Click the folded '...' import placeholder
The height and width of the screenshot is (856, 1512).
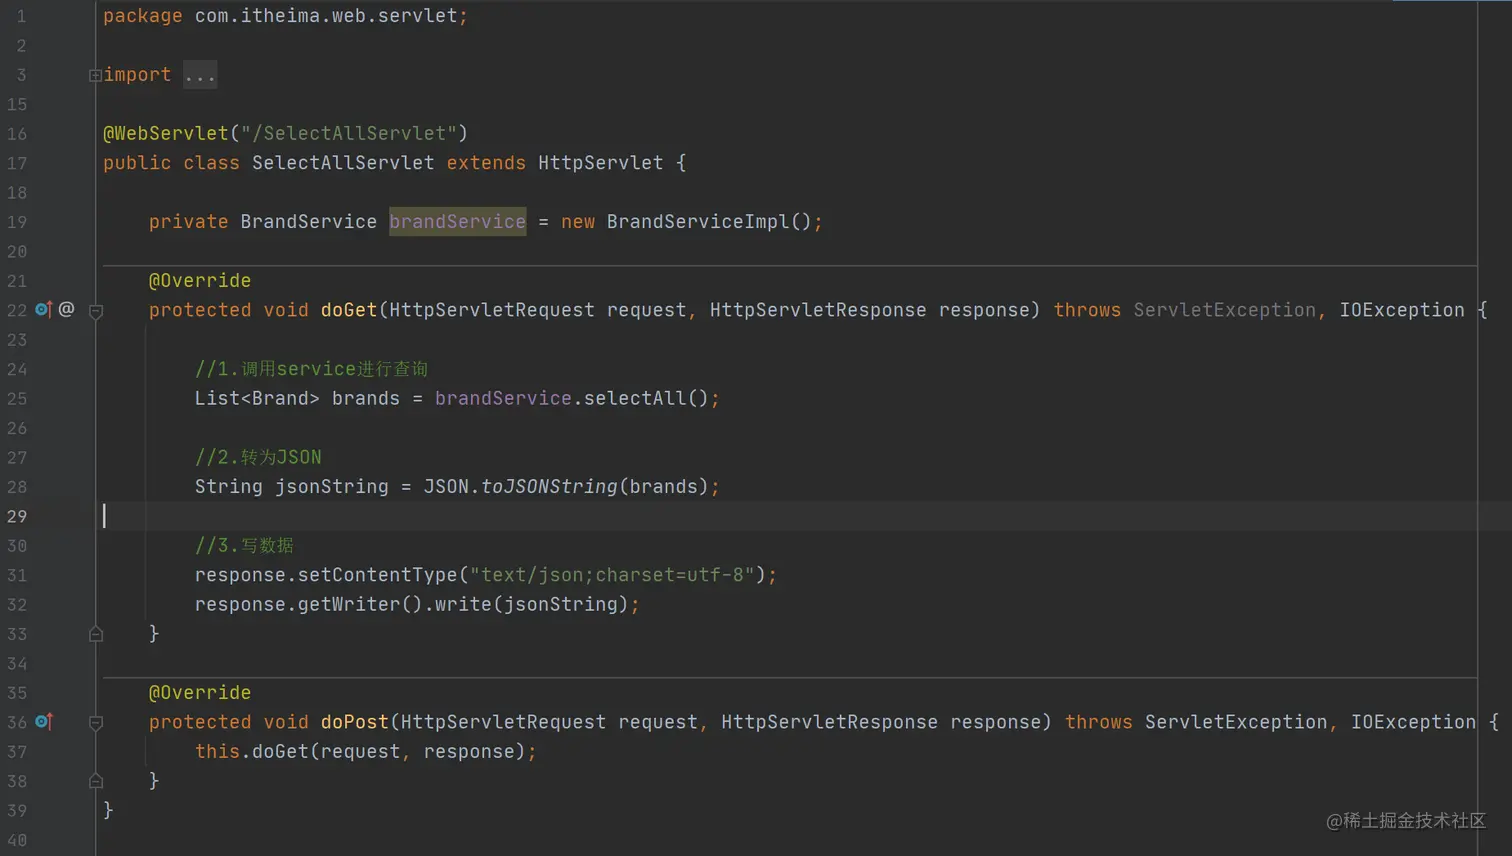[x=200, y=75]
